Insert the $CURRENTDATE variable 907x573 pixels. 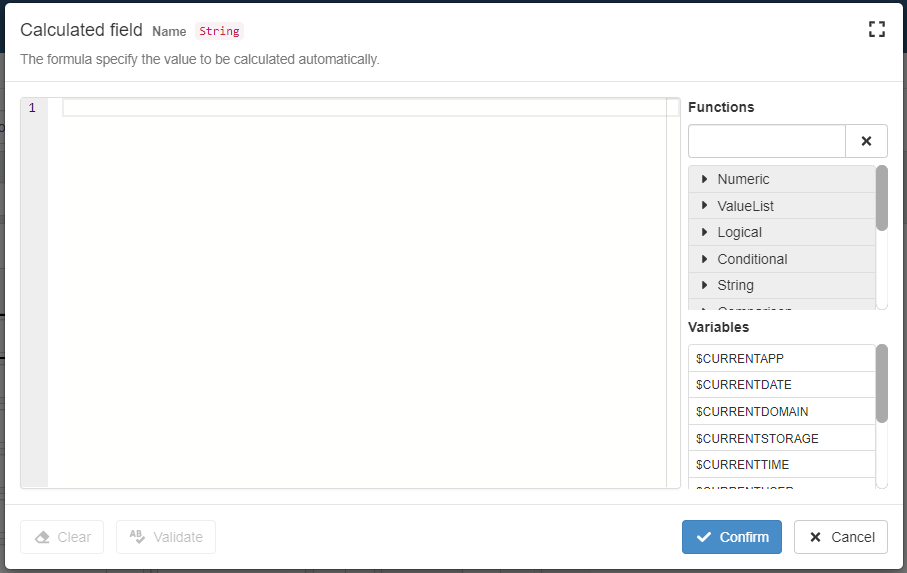click(x=743, y=385)
